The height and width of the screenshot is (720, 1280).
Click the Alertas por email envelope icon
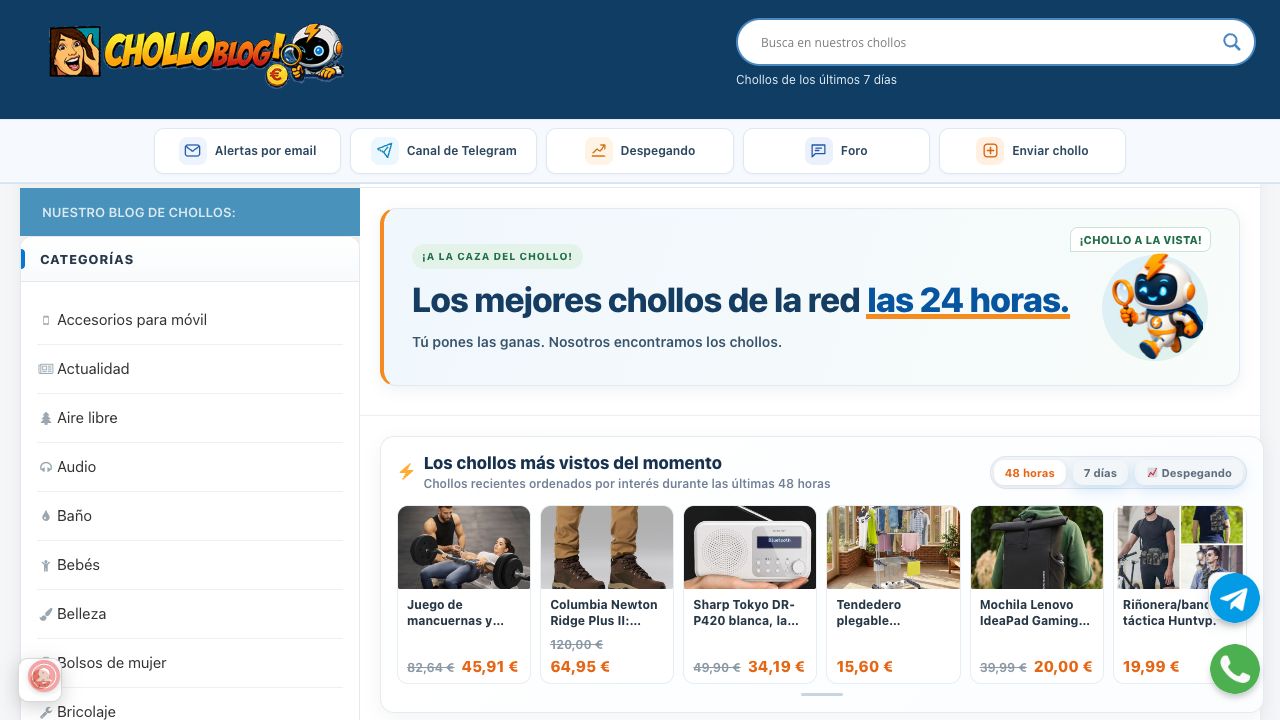192,151
